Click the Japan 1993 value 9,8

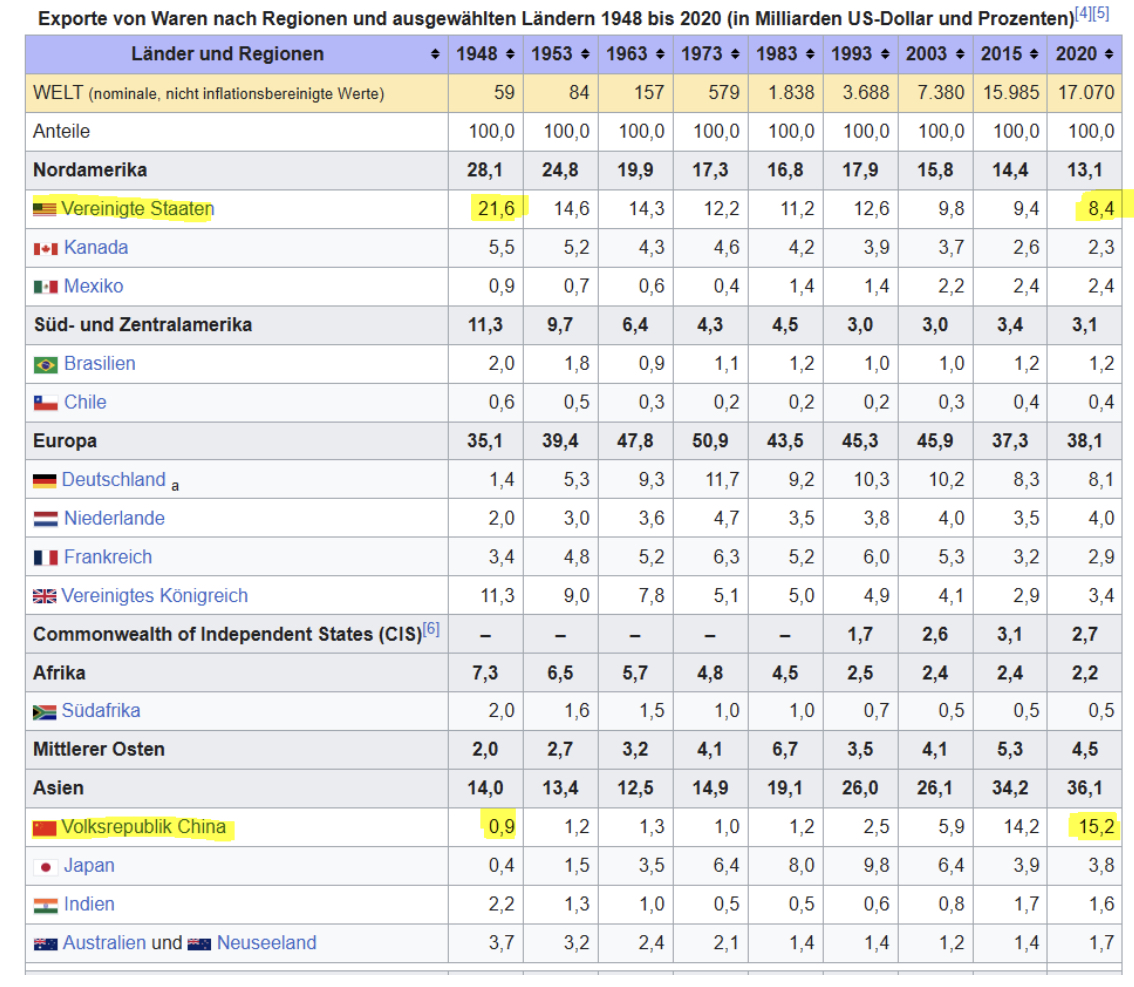pyautogui.click(x=877, y=866)
